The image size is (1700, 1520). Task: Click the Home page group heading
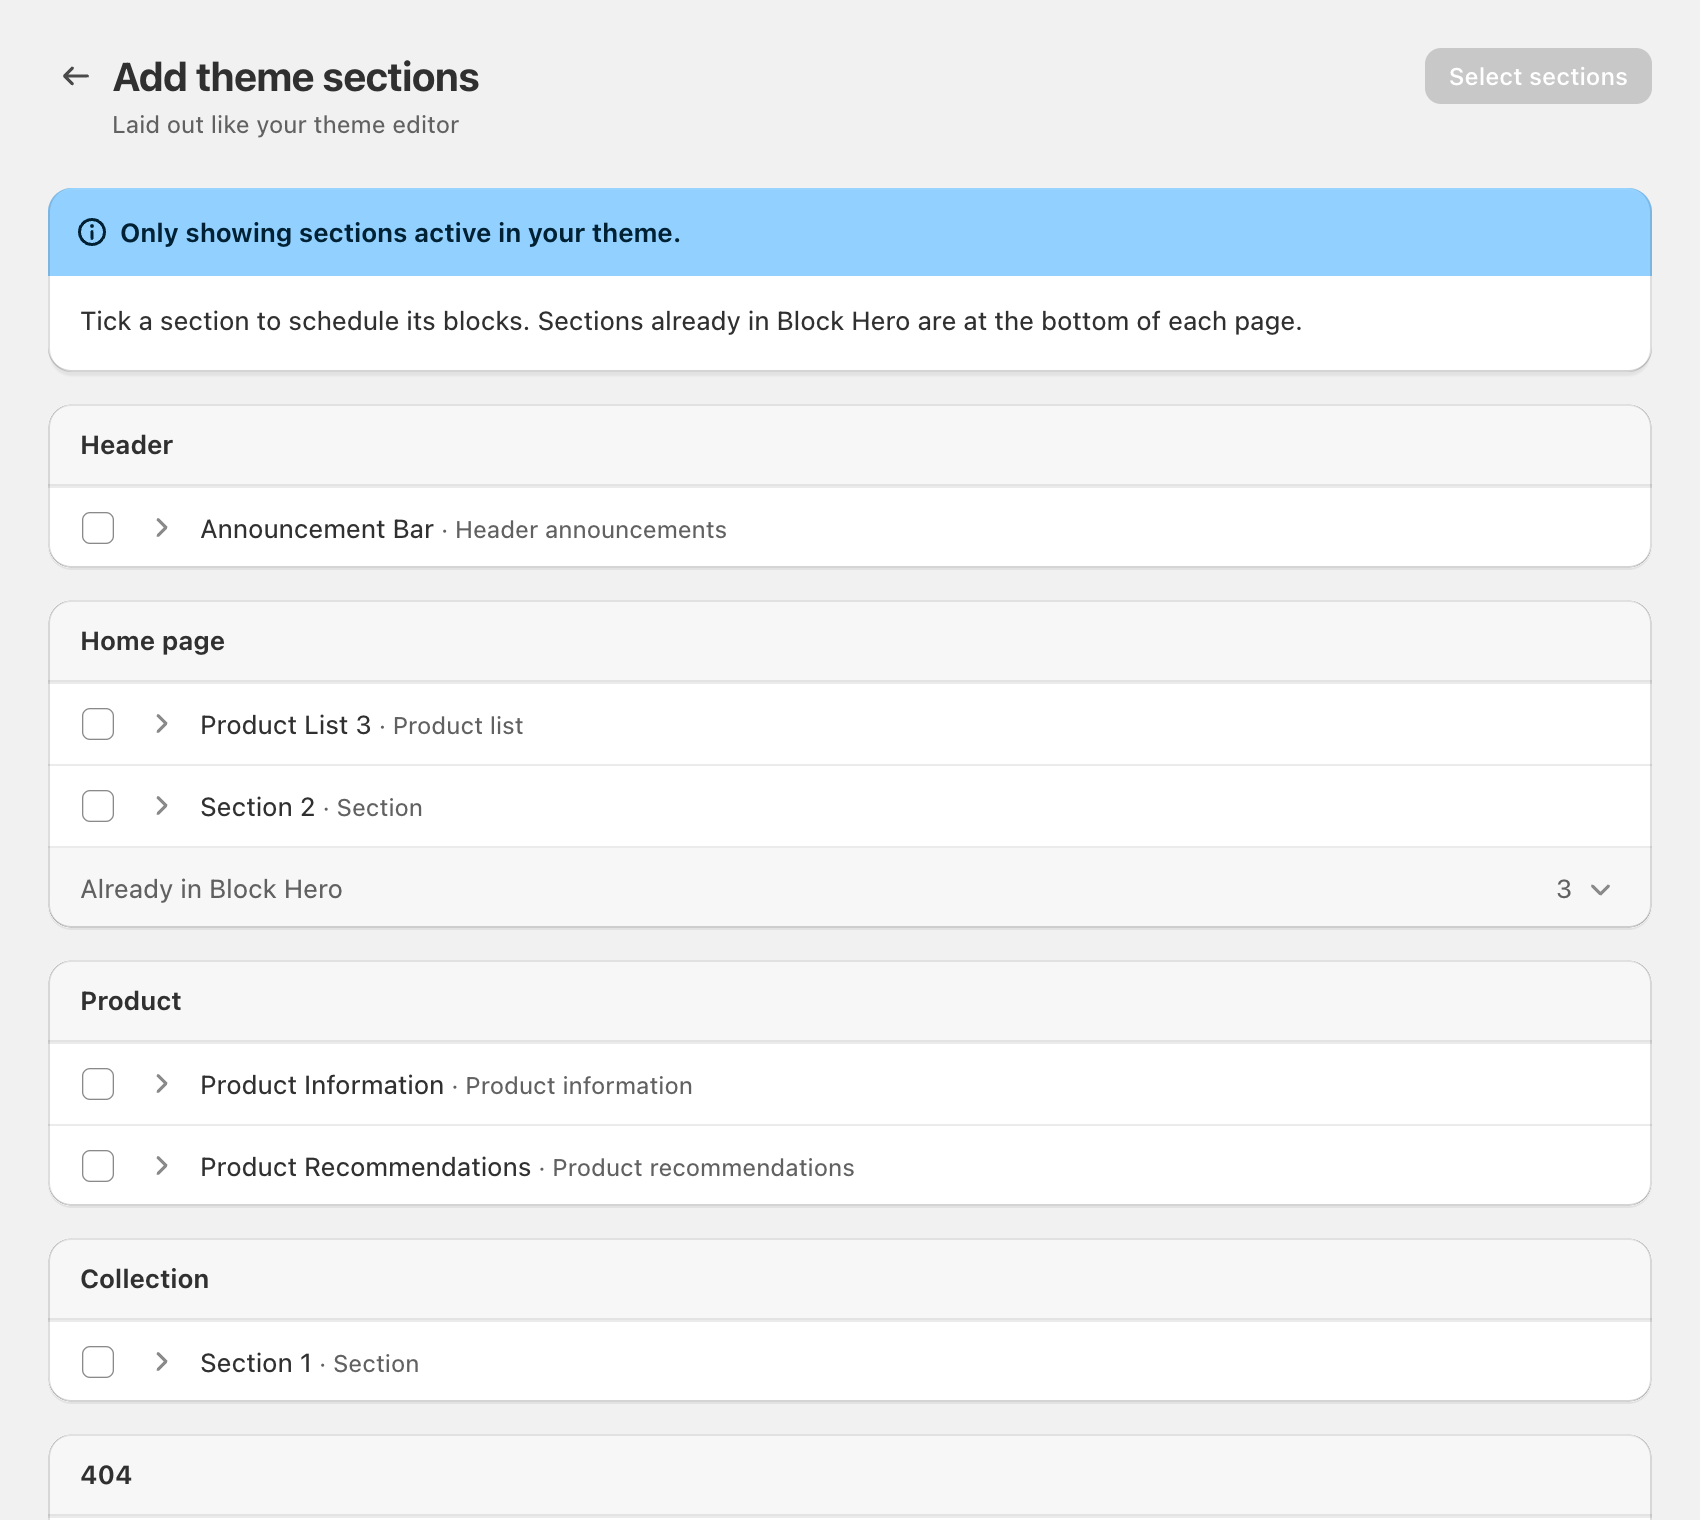pyautogui.click(x=153, y=641)
